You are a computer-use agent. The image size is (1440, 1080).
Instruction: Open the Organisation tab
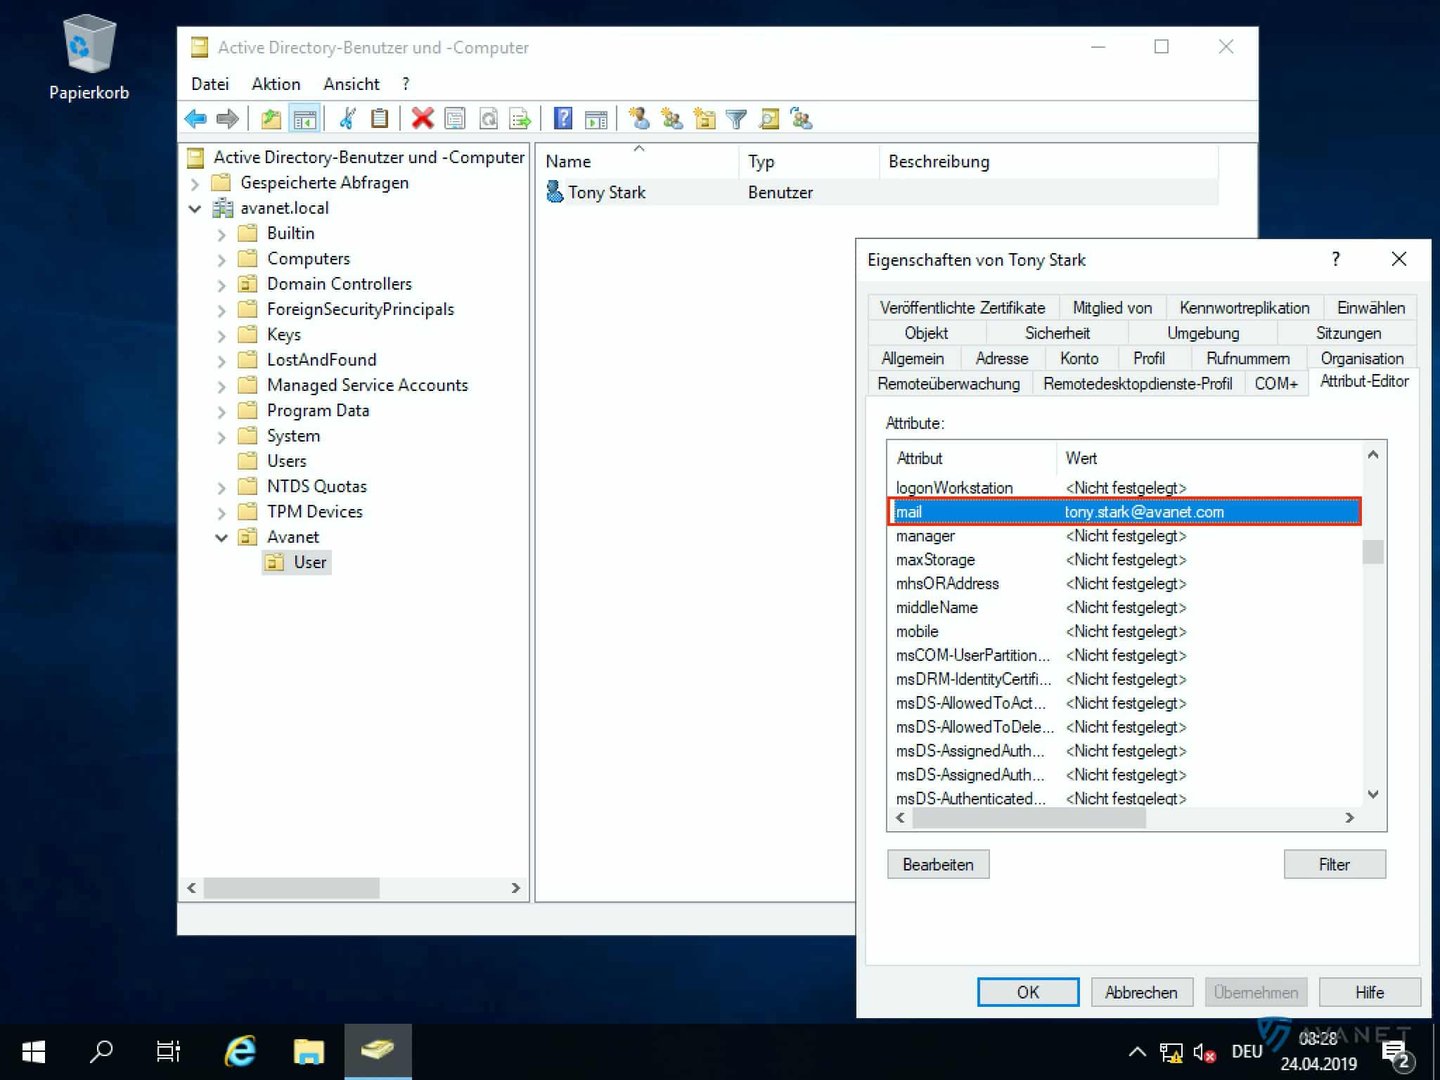(1361, 358)
